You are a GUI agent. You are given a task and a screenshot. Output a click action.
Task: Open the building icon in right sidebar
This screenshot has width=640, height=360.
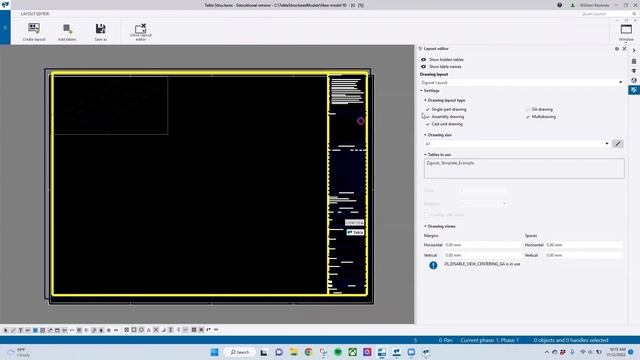(x=634, y=61)
